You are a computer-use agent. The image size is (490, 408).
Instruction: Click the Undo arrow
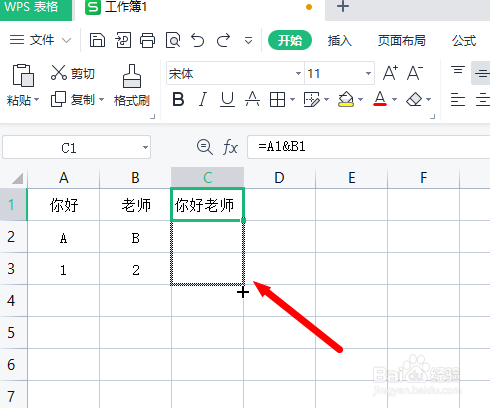[198, 40]
